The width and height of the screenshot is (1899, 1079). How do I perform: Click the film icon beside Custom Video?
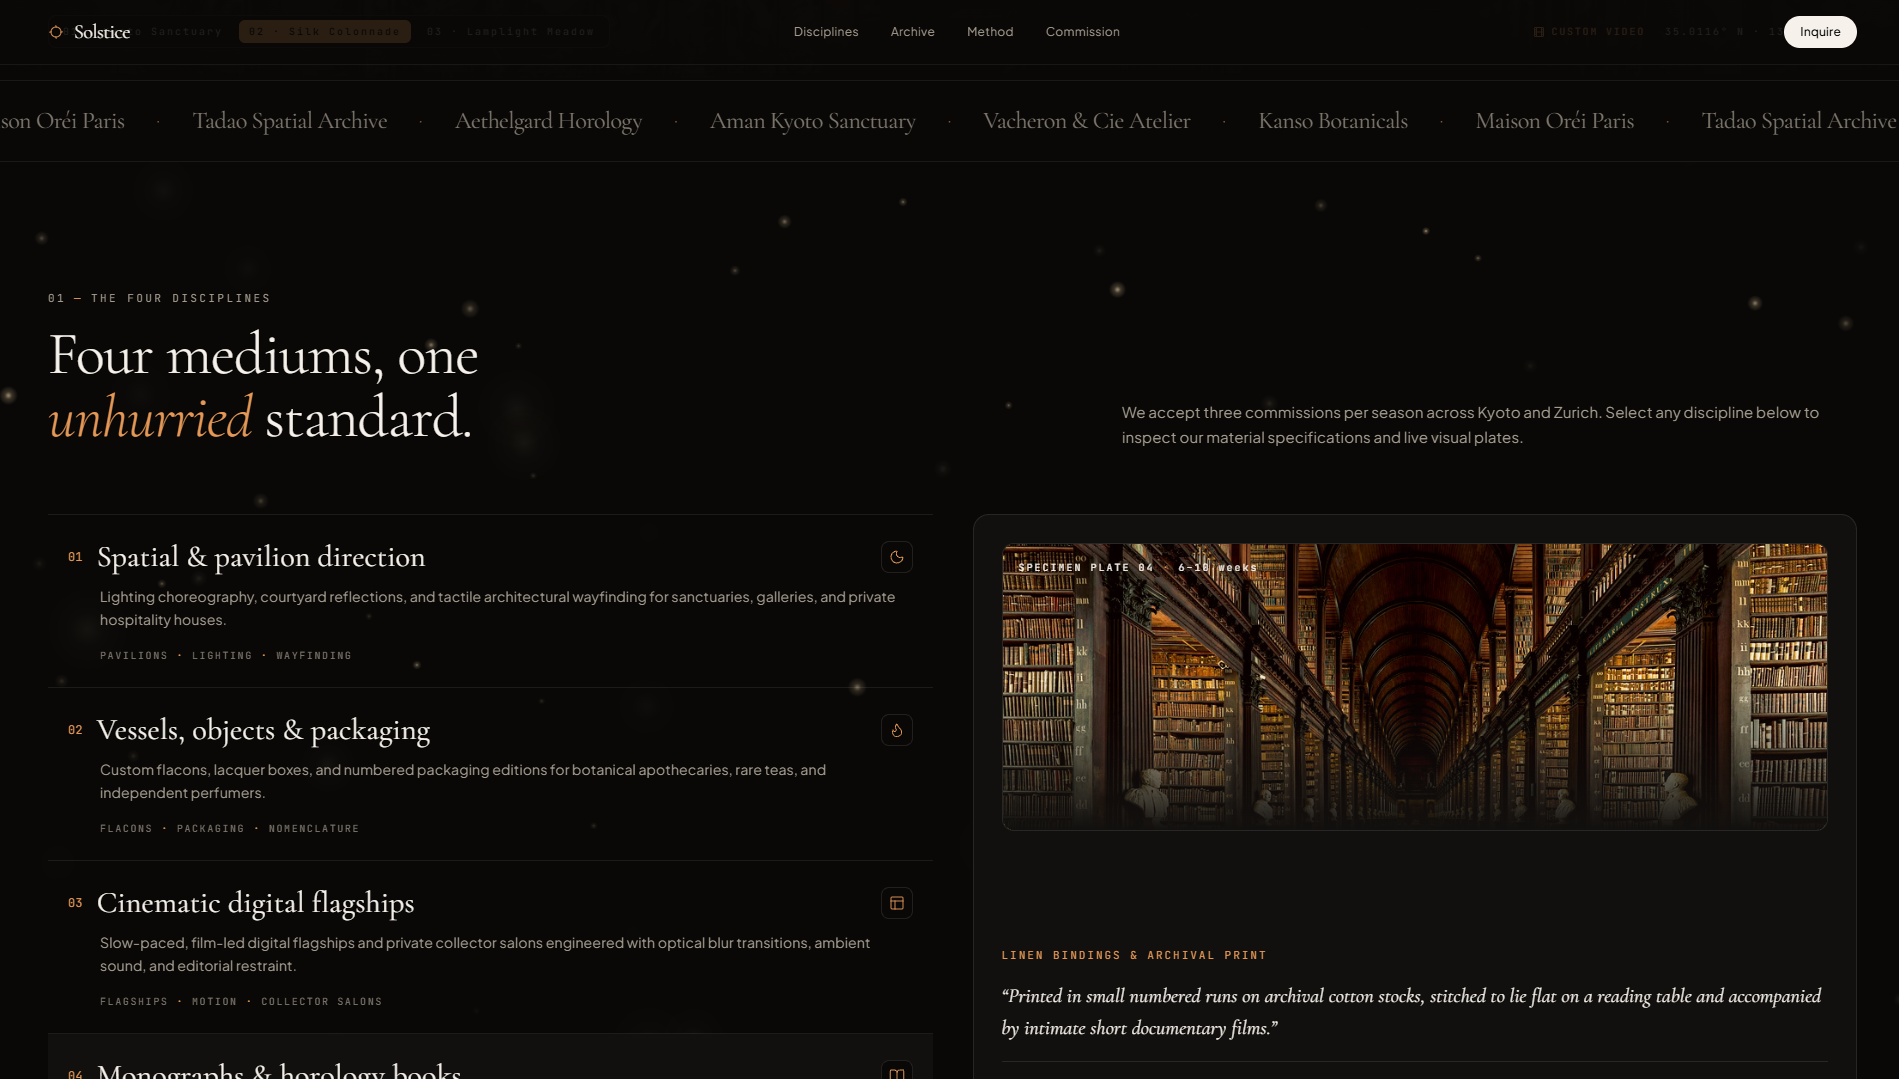tap(1539, 32)
